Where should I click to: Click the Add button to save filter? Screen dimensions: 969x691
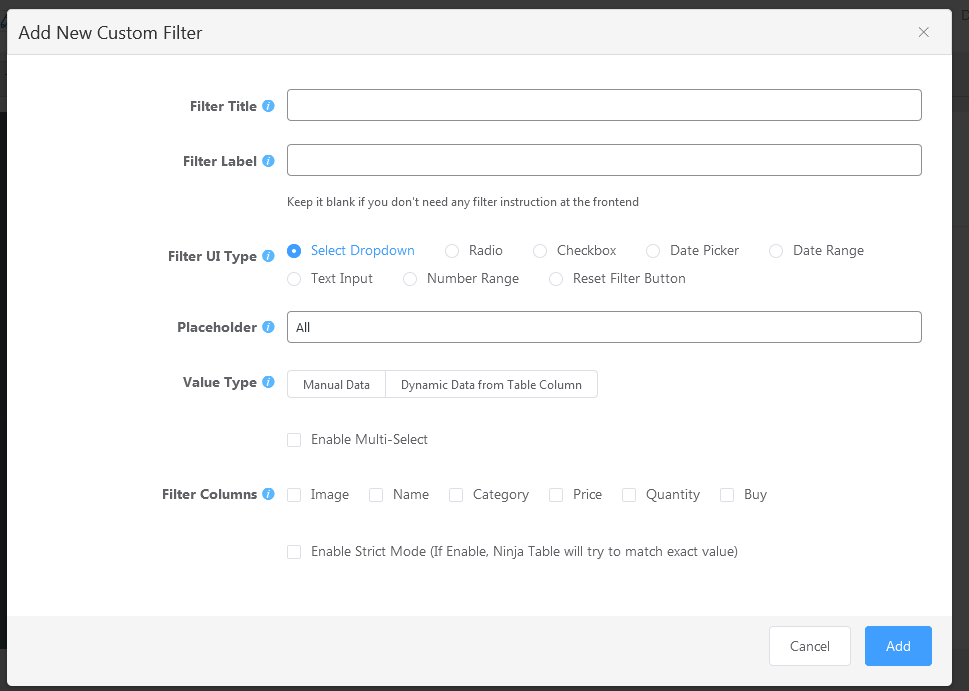(897, 646)
